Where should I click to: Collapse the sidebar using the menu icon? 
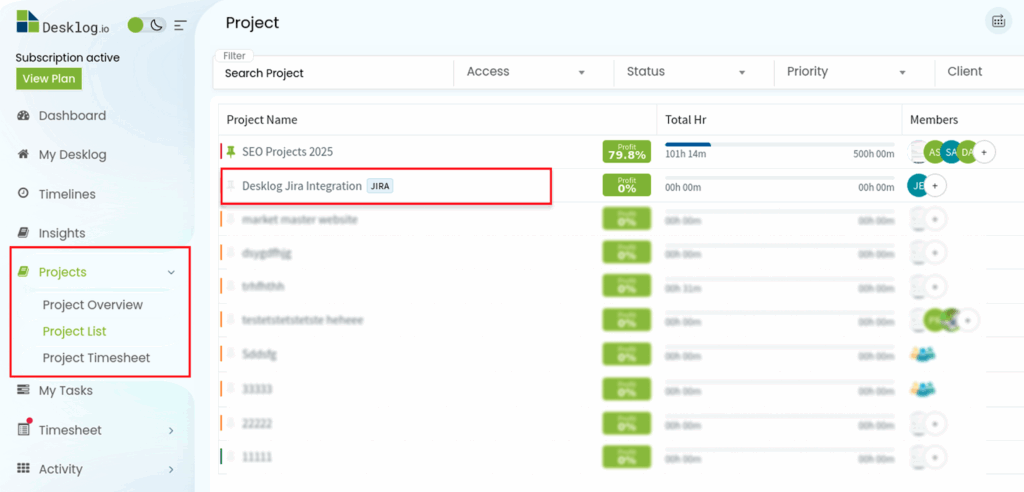[x=180, y=25]
